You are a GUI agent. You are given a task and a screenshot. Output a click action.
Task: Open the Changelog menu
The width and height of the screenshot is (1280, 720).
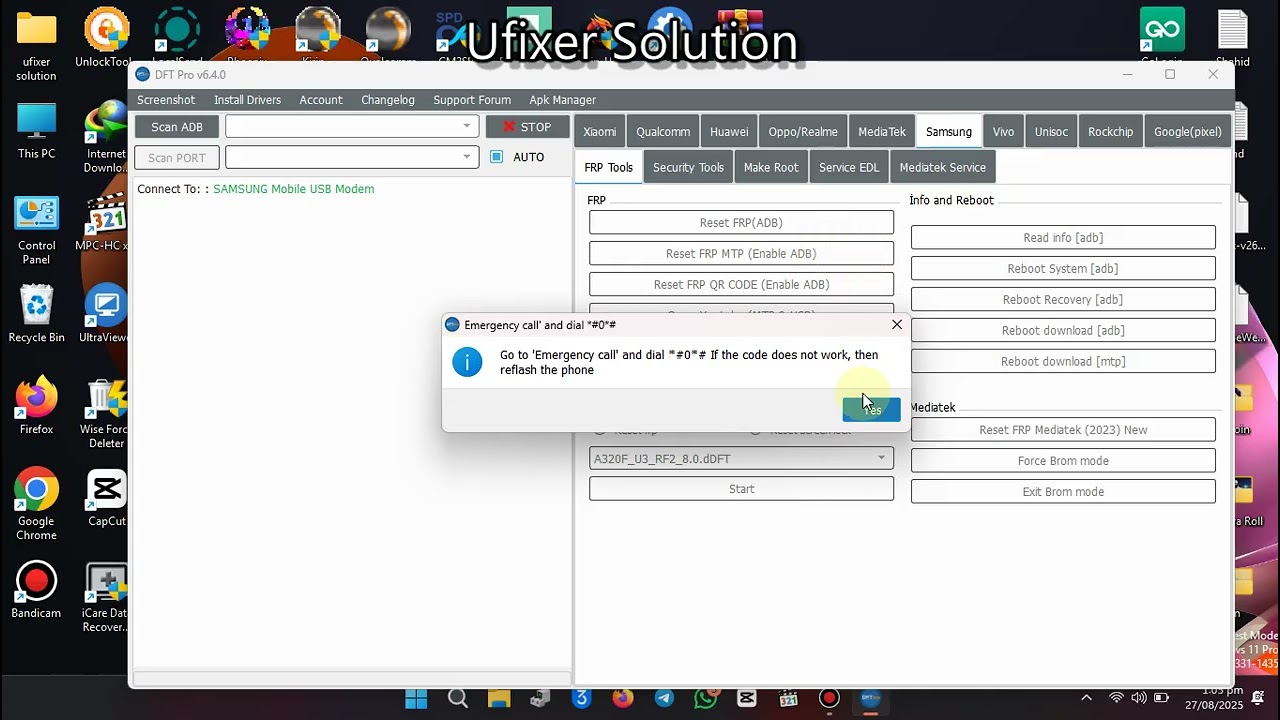tap(388, 100)
